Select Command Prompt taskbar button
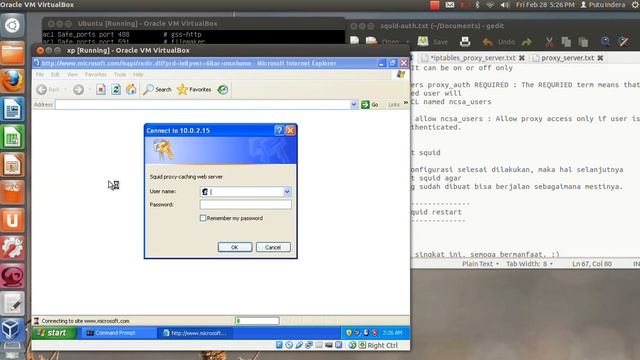Screen dimensions: 640x360 [x=118, y=333]
